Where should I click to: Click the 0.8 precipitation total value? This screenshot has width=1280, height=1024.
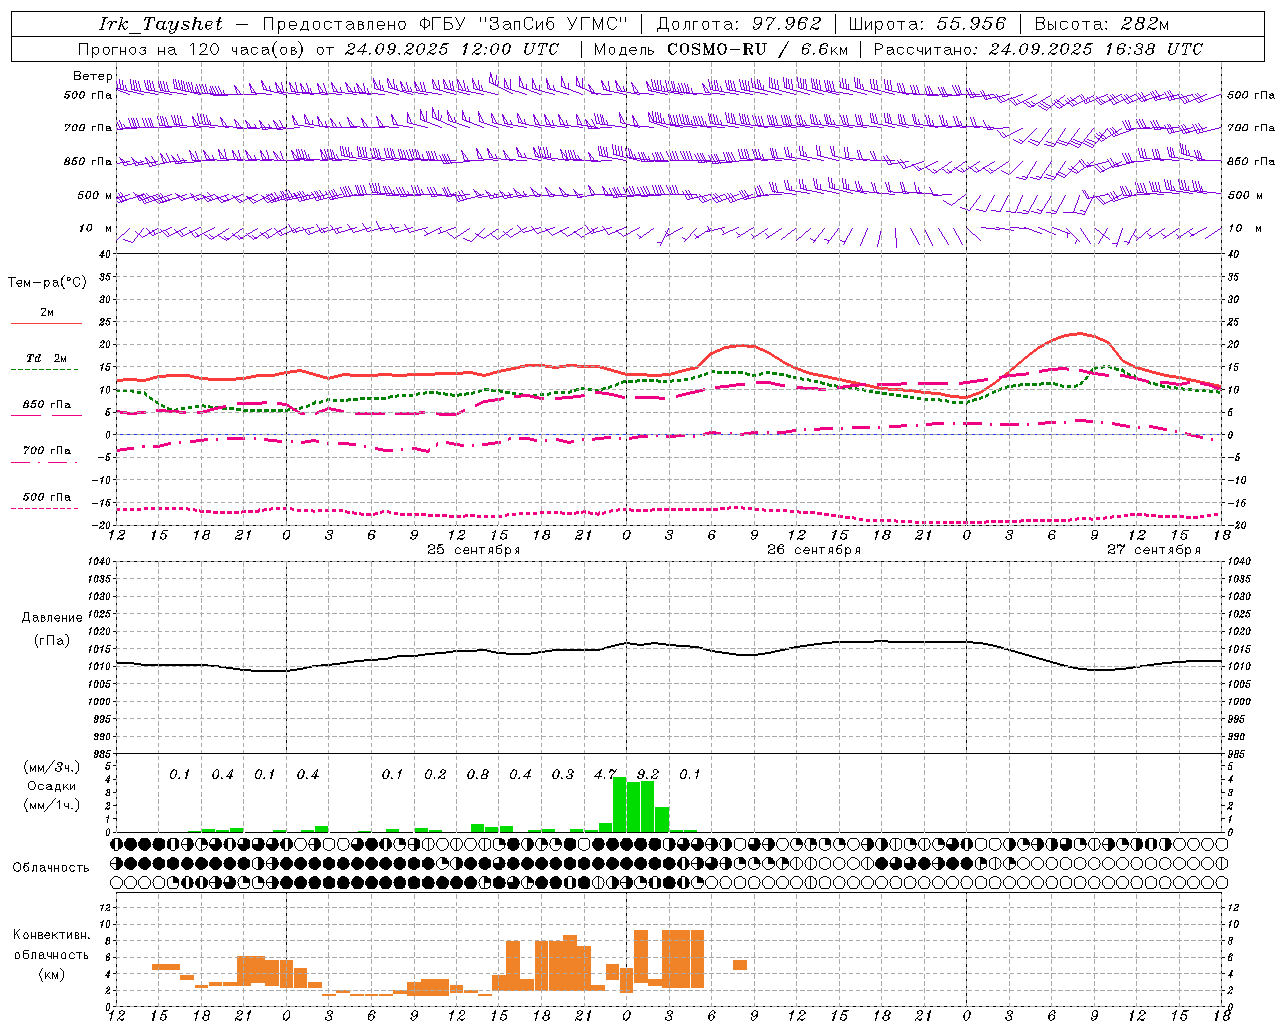pos(478,774)
